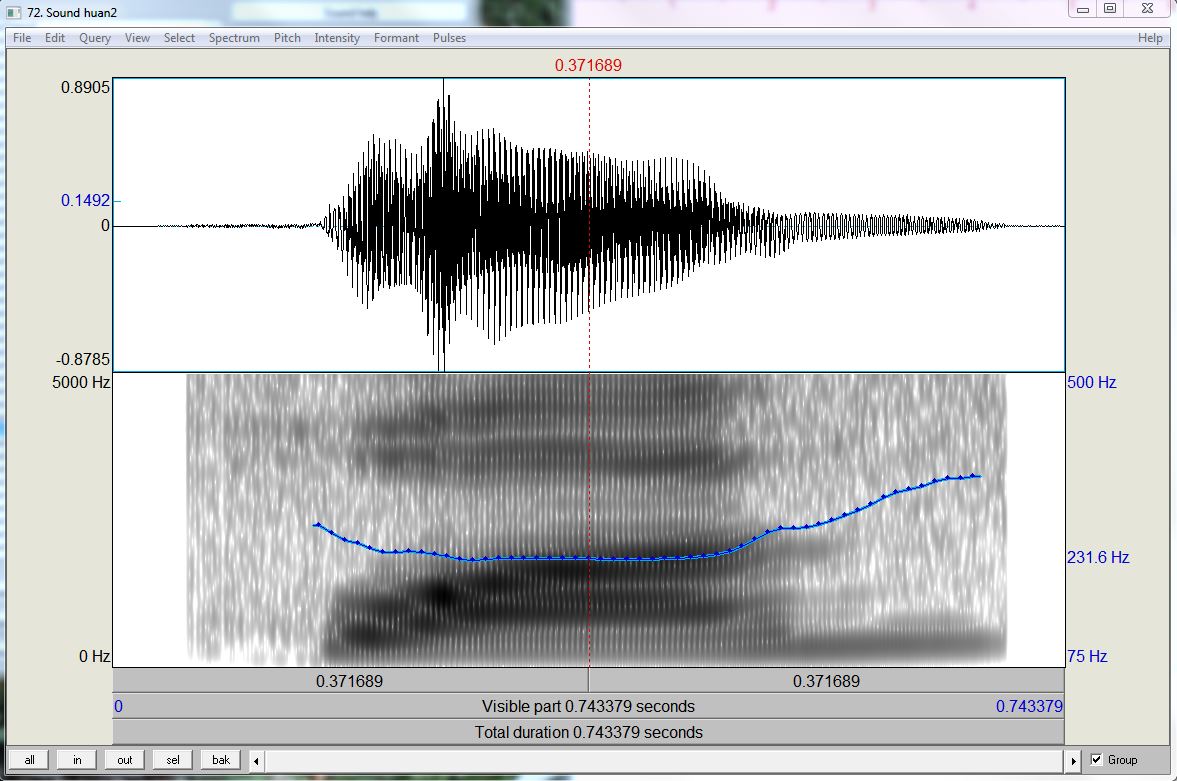Click the Praat window icon in title bar
Viewport: 1177px width, 781px height.
(x=14, y=12)
